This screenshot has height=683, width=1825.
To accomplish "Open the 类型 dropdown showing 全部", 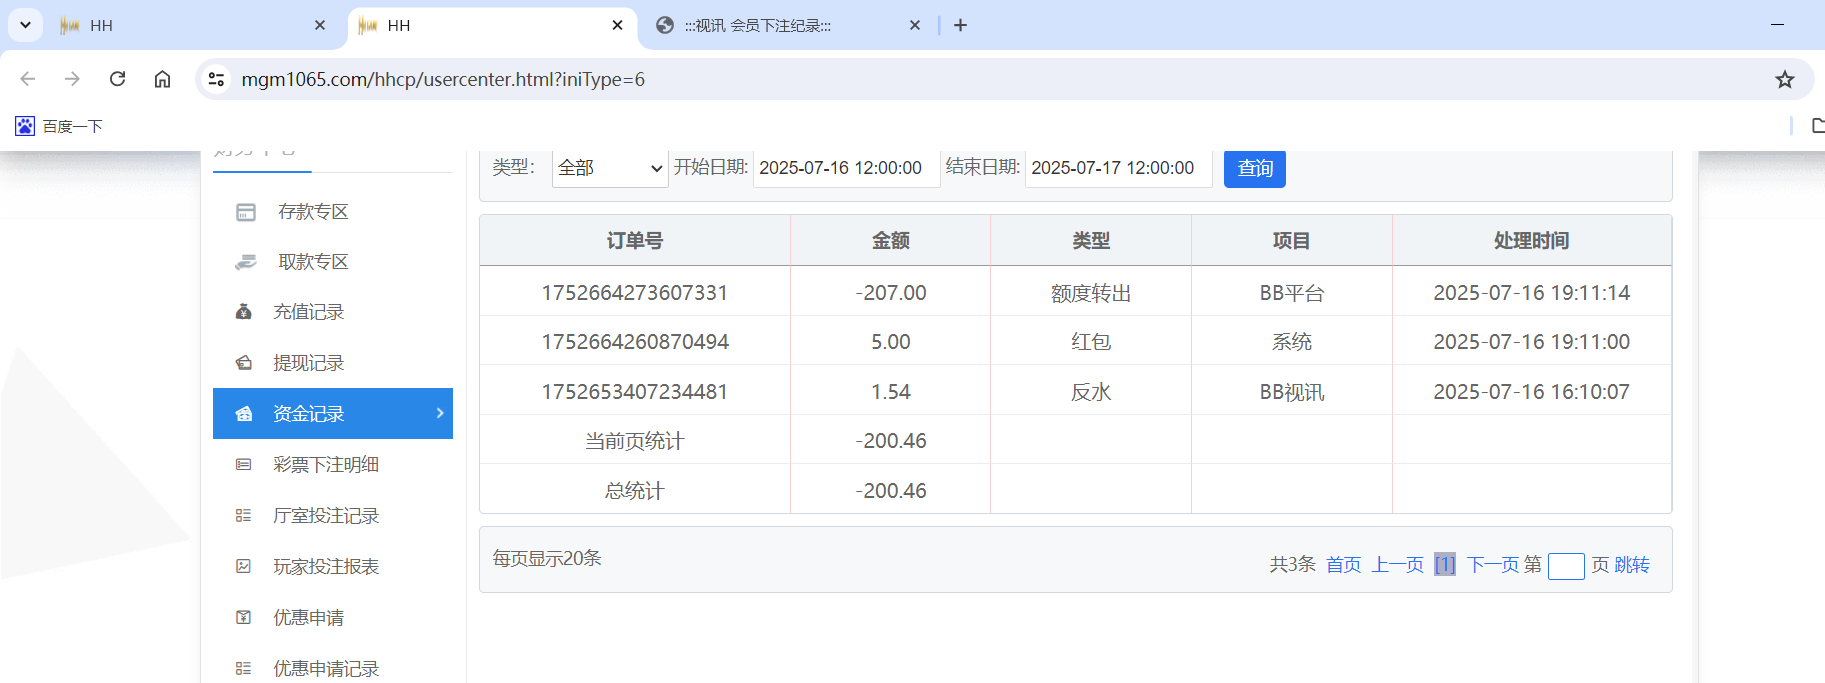I will 610,168.
